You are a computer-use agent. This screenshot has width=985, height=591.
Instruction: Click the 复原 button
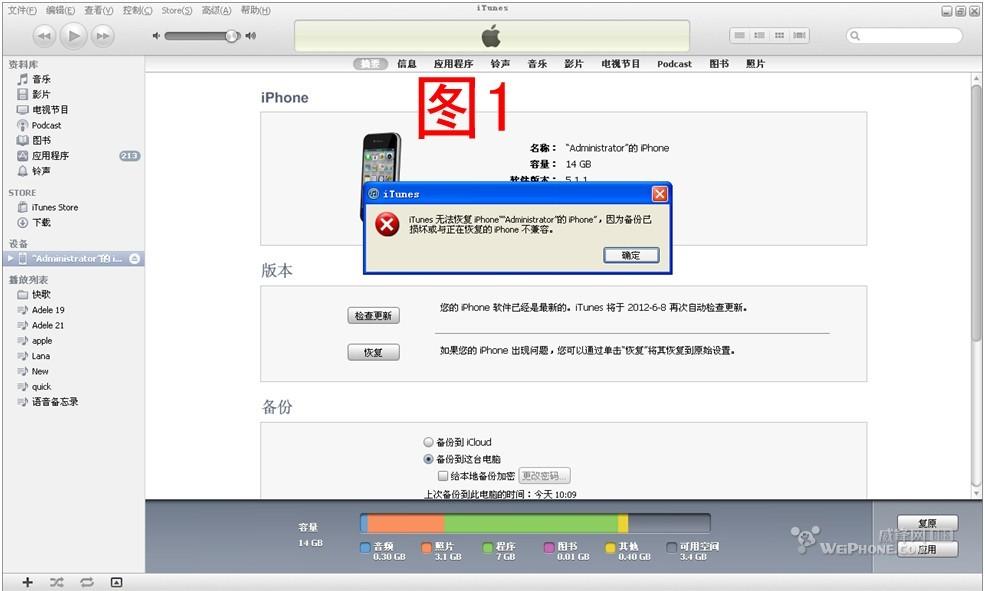click(927, 523)
